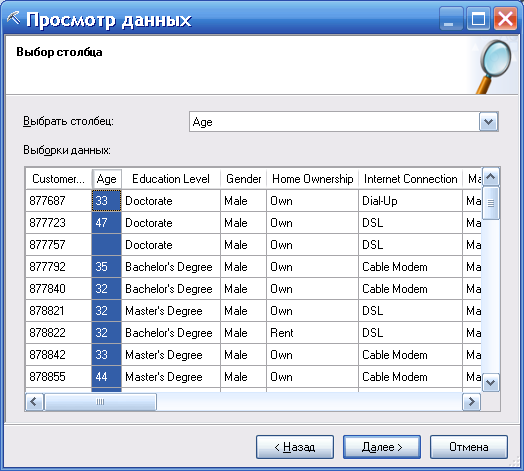The image size is (524, 471).
Task: Minimize the Просмотр данных window
Action: tap(451, 19)
